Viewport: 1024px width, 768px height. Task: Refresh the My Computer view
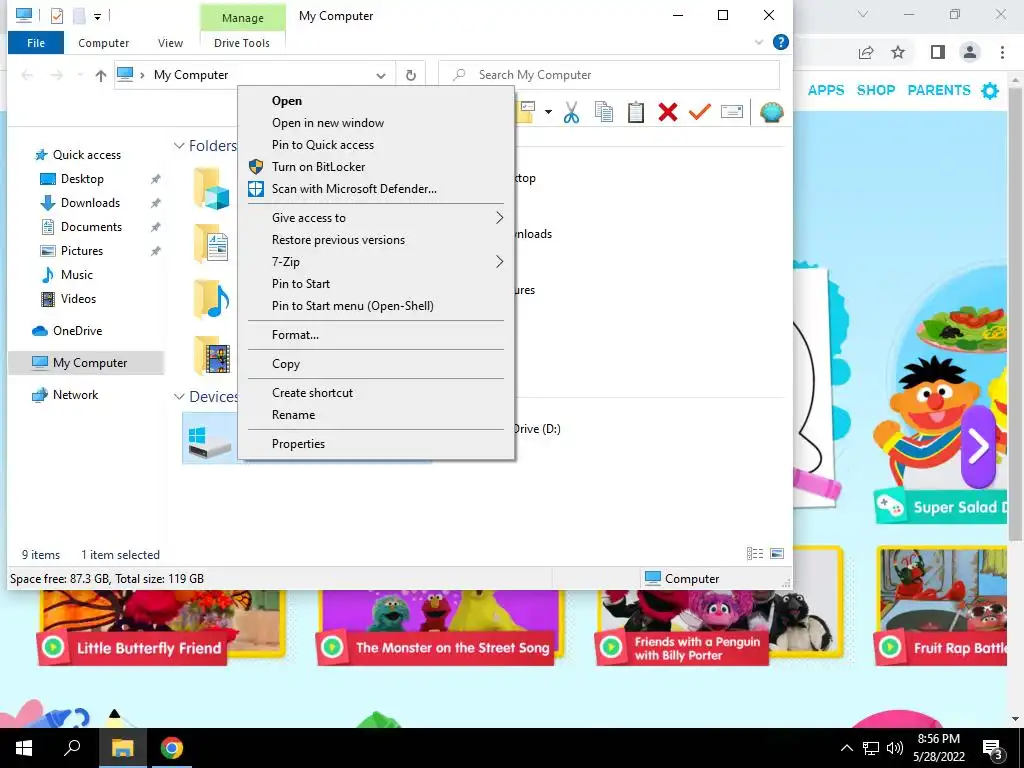(x=411, y=75)
